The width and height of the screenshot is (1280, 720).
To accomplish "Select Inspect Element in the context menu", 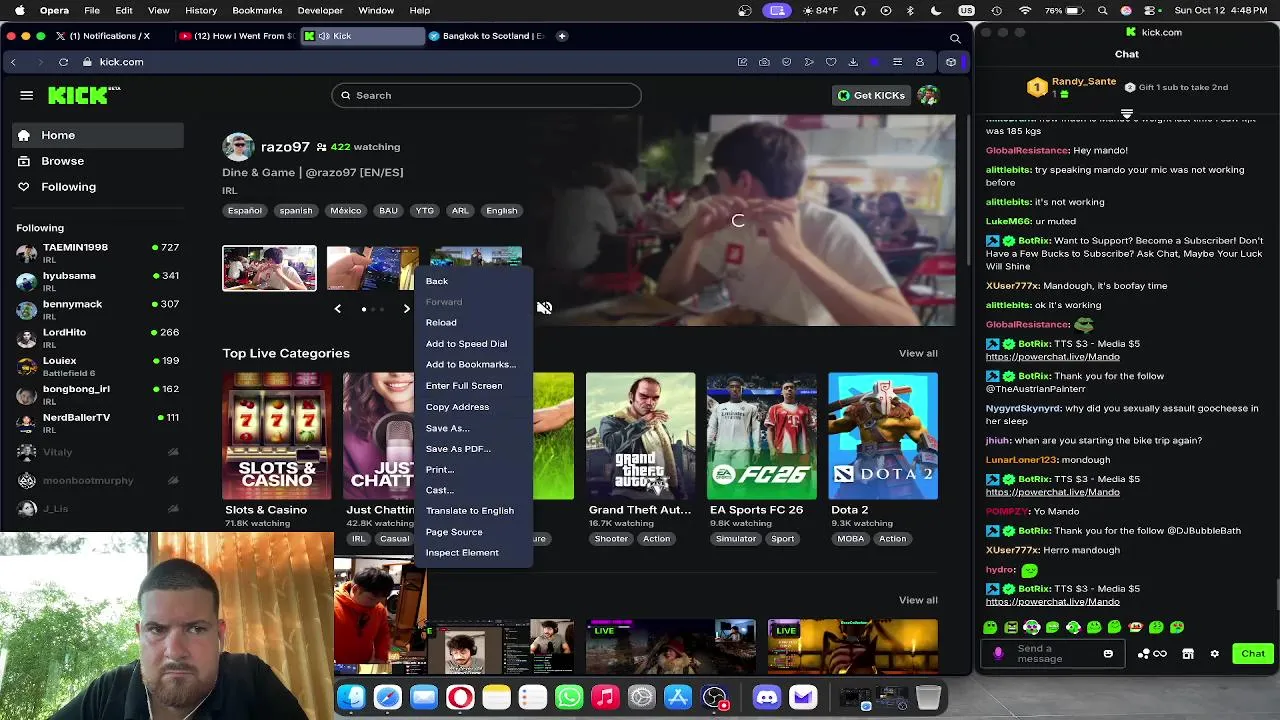I will (462, 553).
